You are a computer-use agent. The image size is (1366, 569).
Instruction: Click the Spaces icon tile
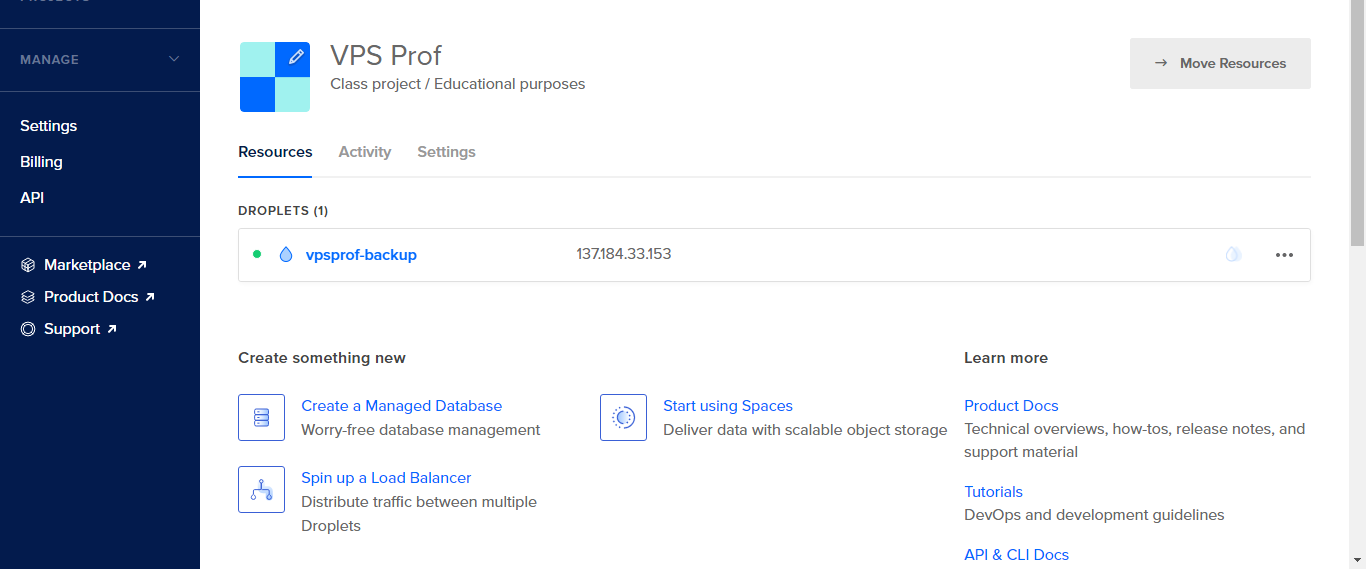623,417
